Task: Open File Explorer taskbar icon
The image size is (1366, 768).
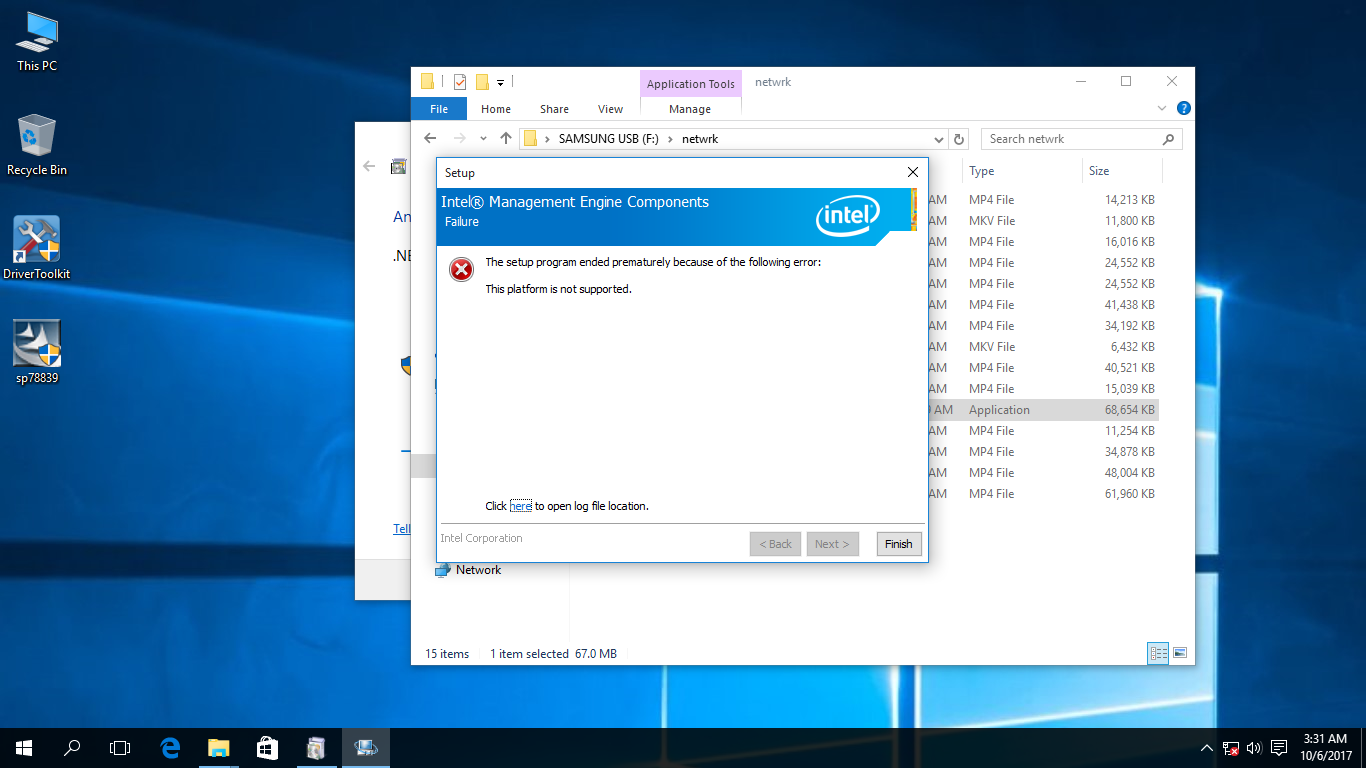Action: (x=218, y=747)
